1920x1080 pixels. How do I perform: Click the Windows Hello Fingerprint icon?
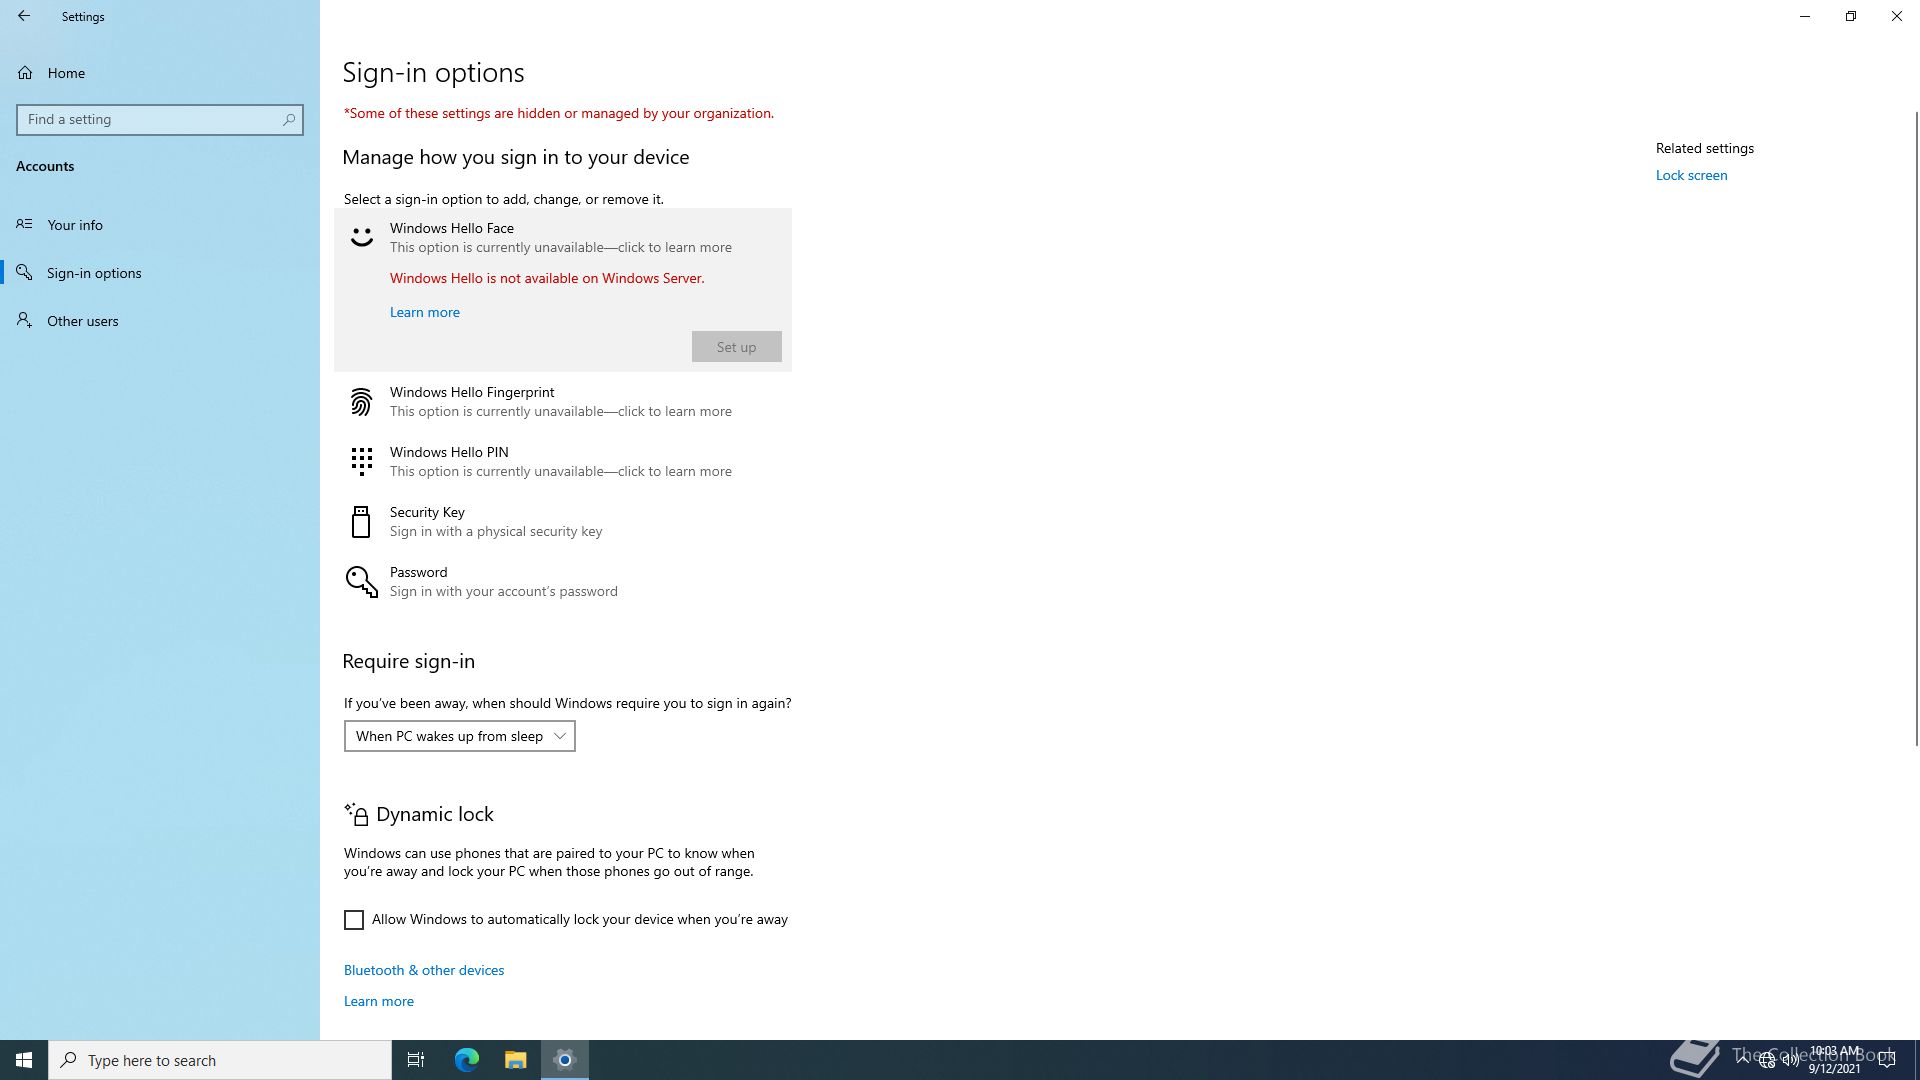tap(361, 402)
